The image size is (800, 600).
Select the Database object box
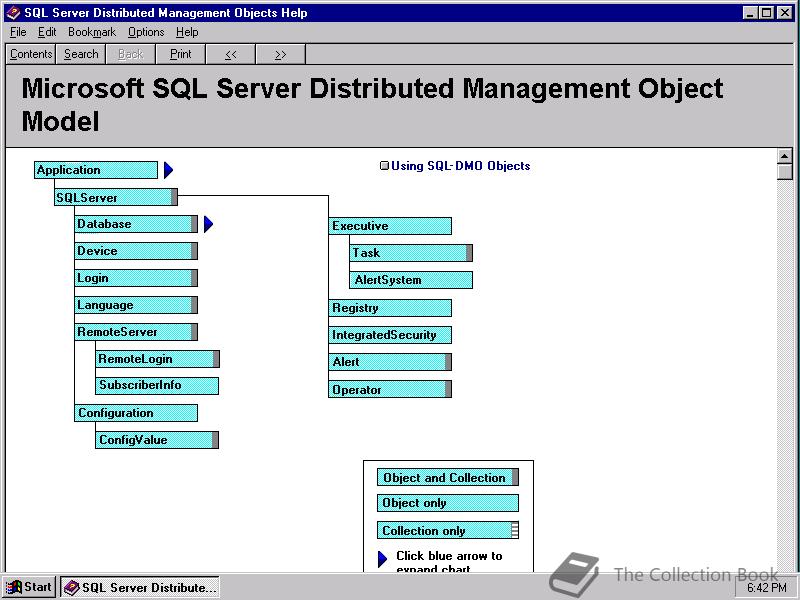coord(136,224)
